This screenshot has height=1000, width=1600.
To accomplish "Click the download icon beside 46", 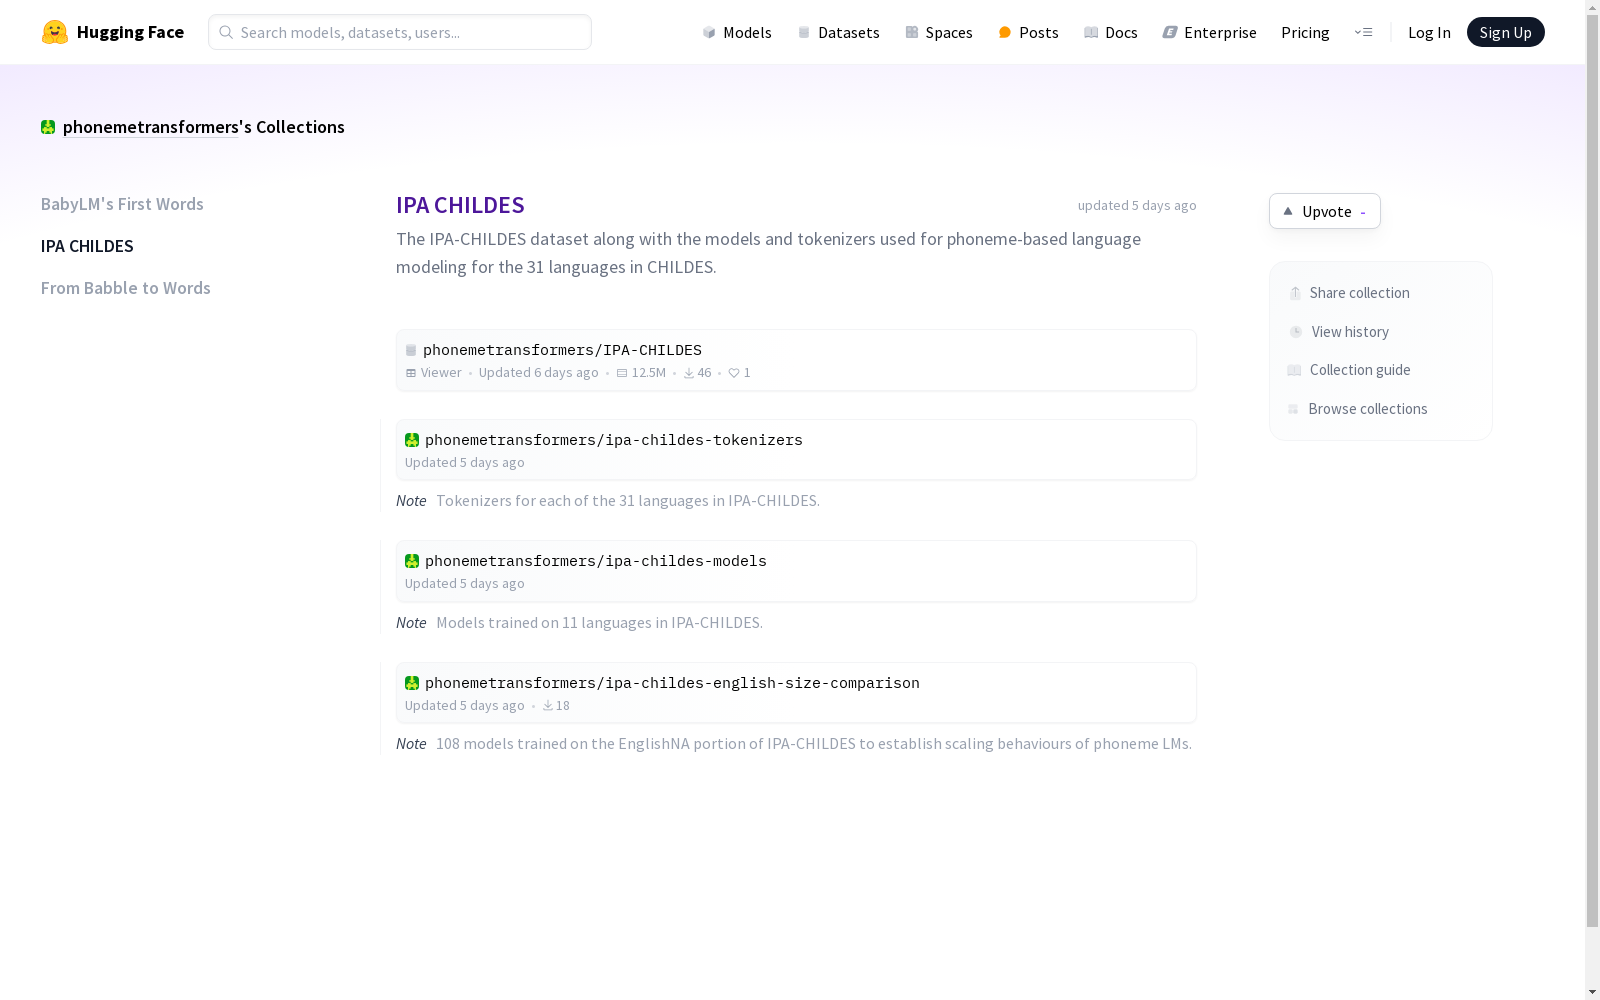I will coord(689,373).
